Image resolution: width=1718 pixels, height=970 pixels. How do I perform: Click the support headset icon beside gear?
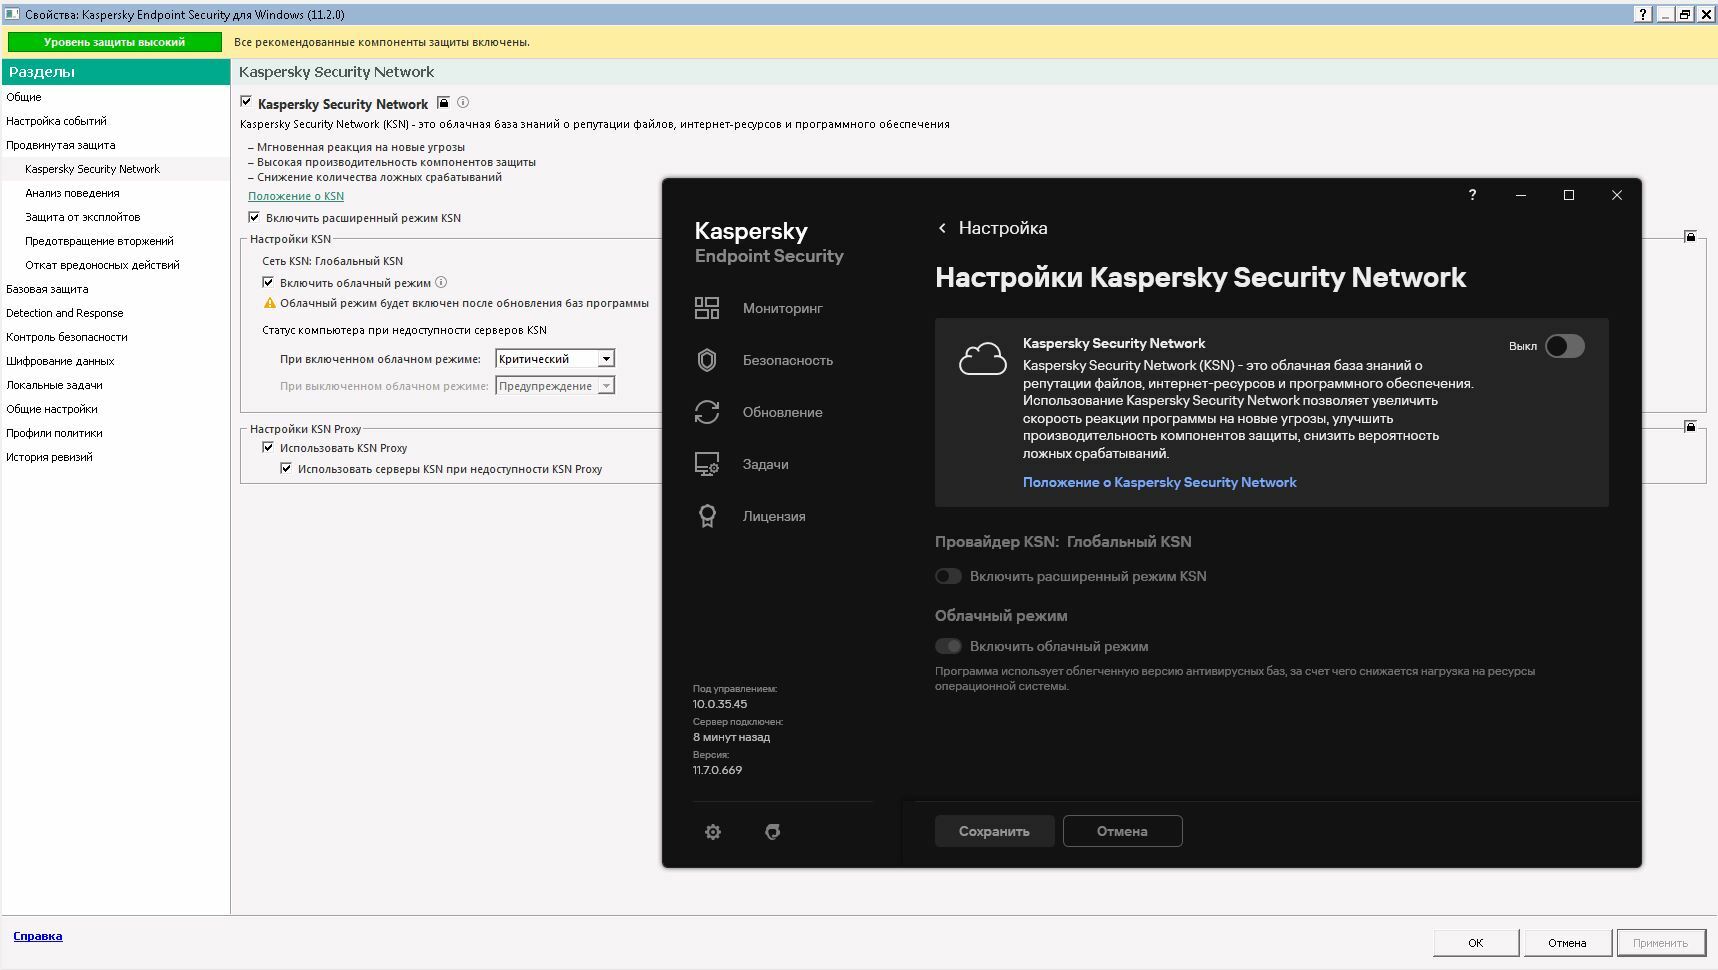pos(773,832)
